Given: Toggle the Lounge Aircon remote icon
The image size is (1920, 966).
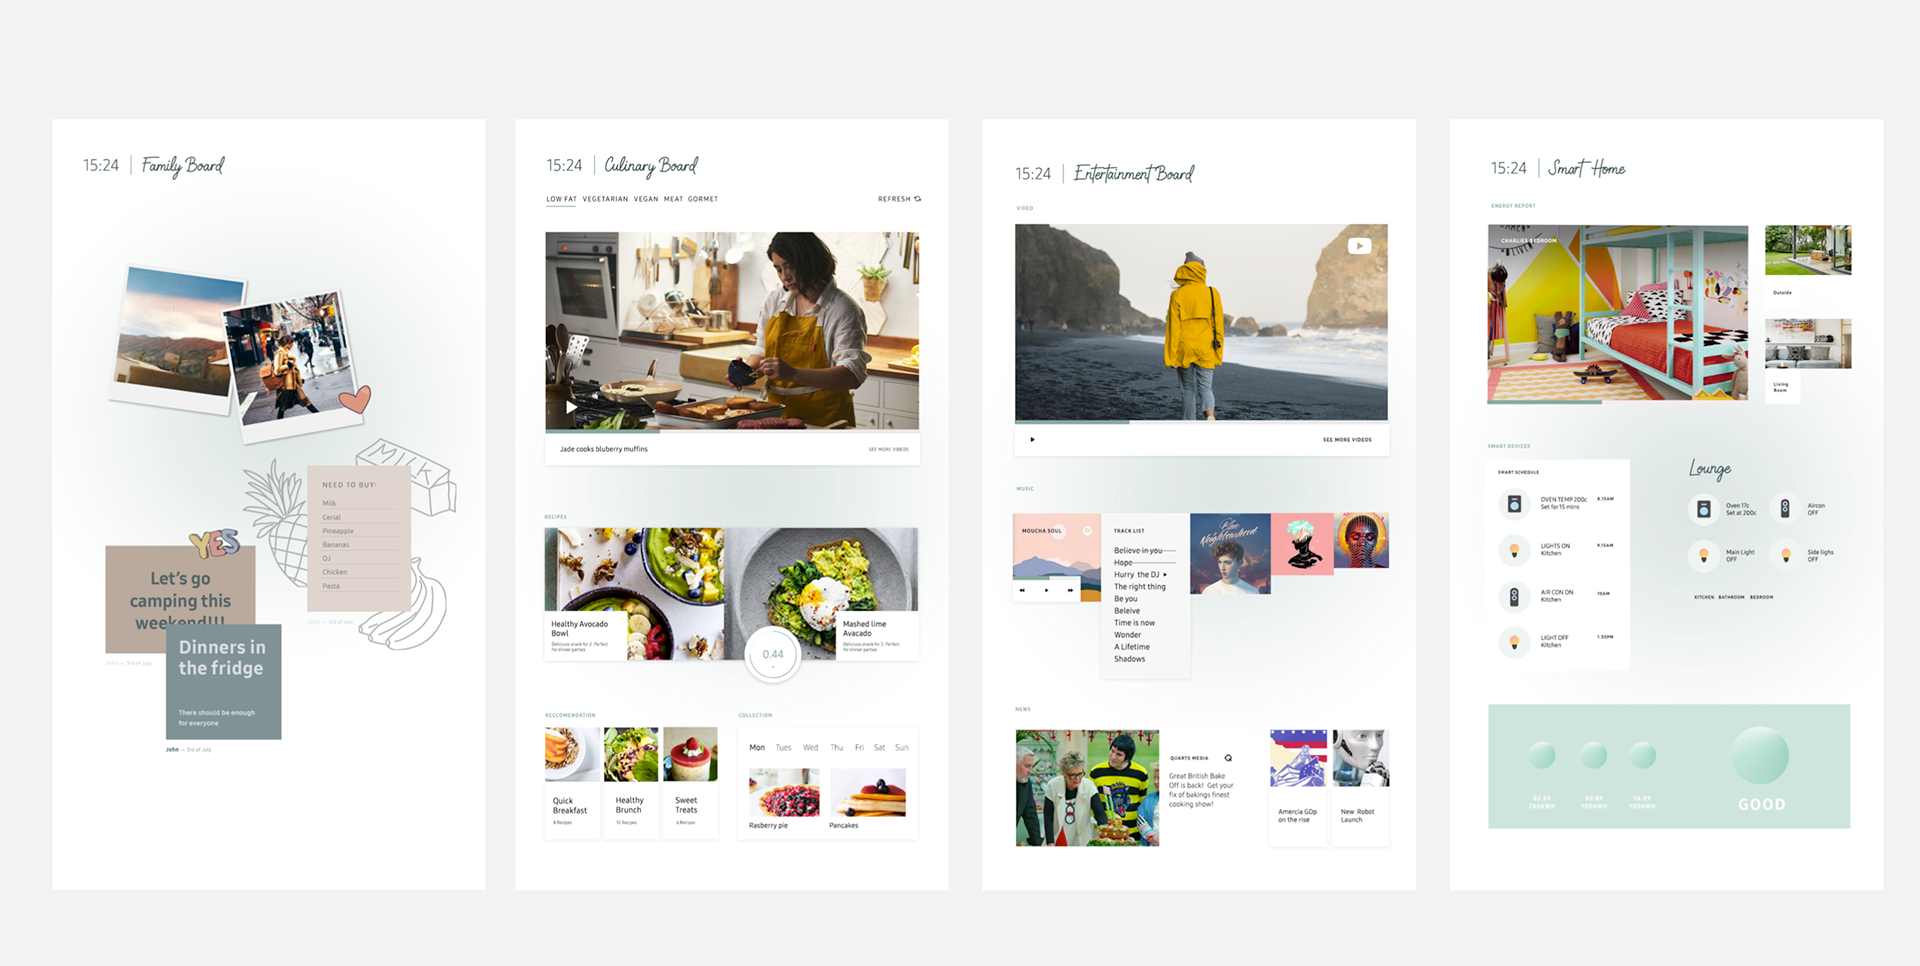Looking at the screenshot, I should tap(1785, 509).
